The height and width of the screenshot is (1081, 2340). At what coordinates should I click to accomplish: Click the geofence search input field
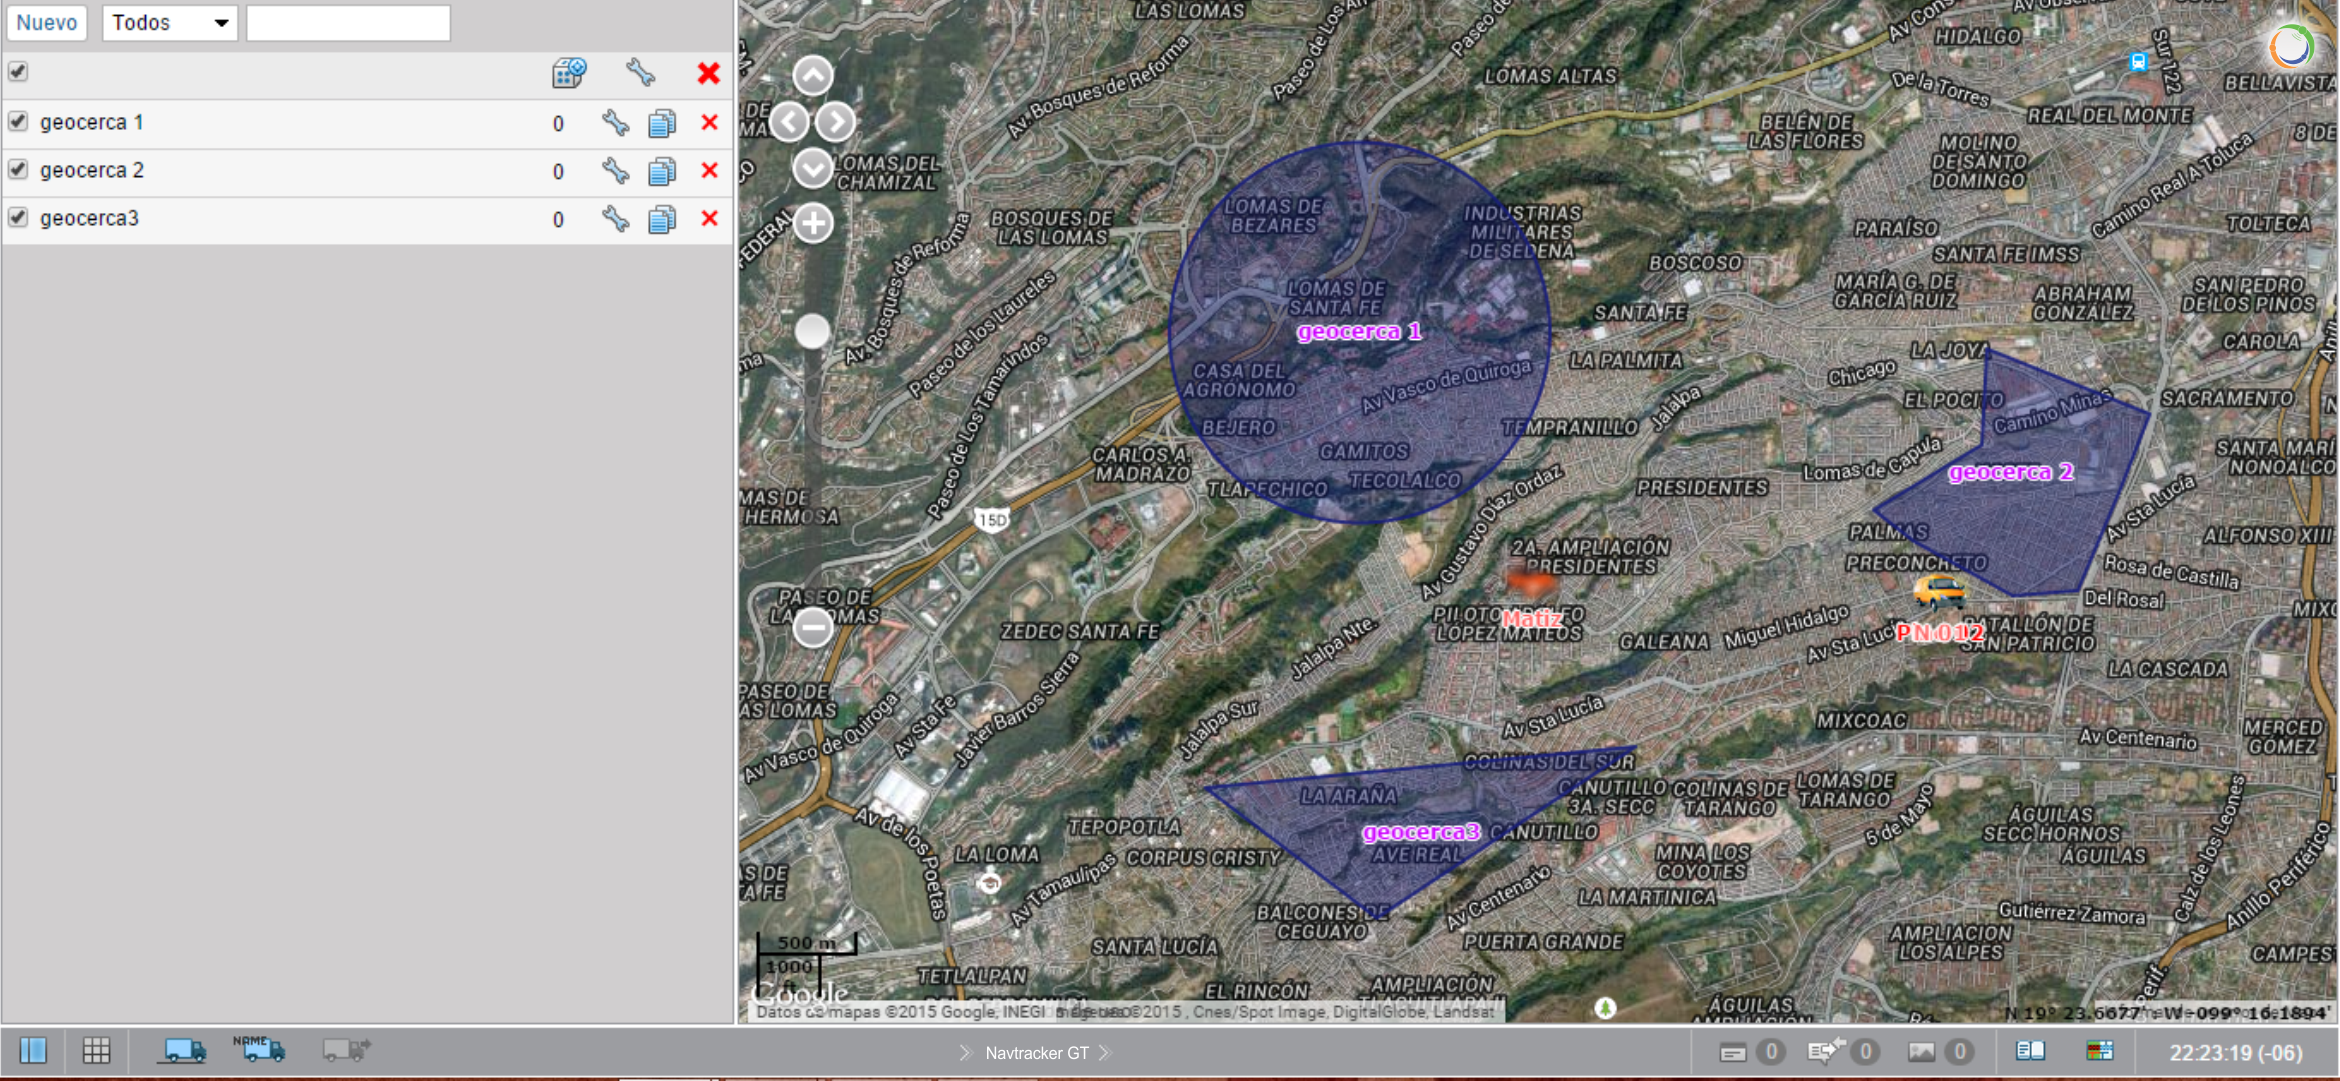348,22
